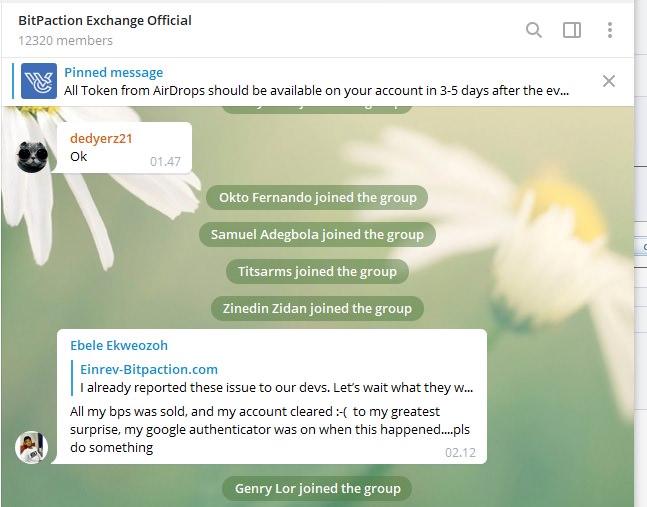Viewport: 647px width, 507px height.
Task: Click Samuel Adegbola joined the group notice
Action: point(317,235)
